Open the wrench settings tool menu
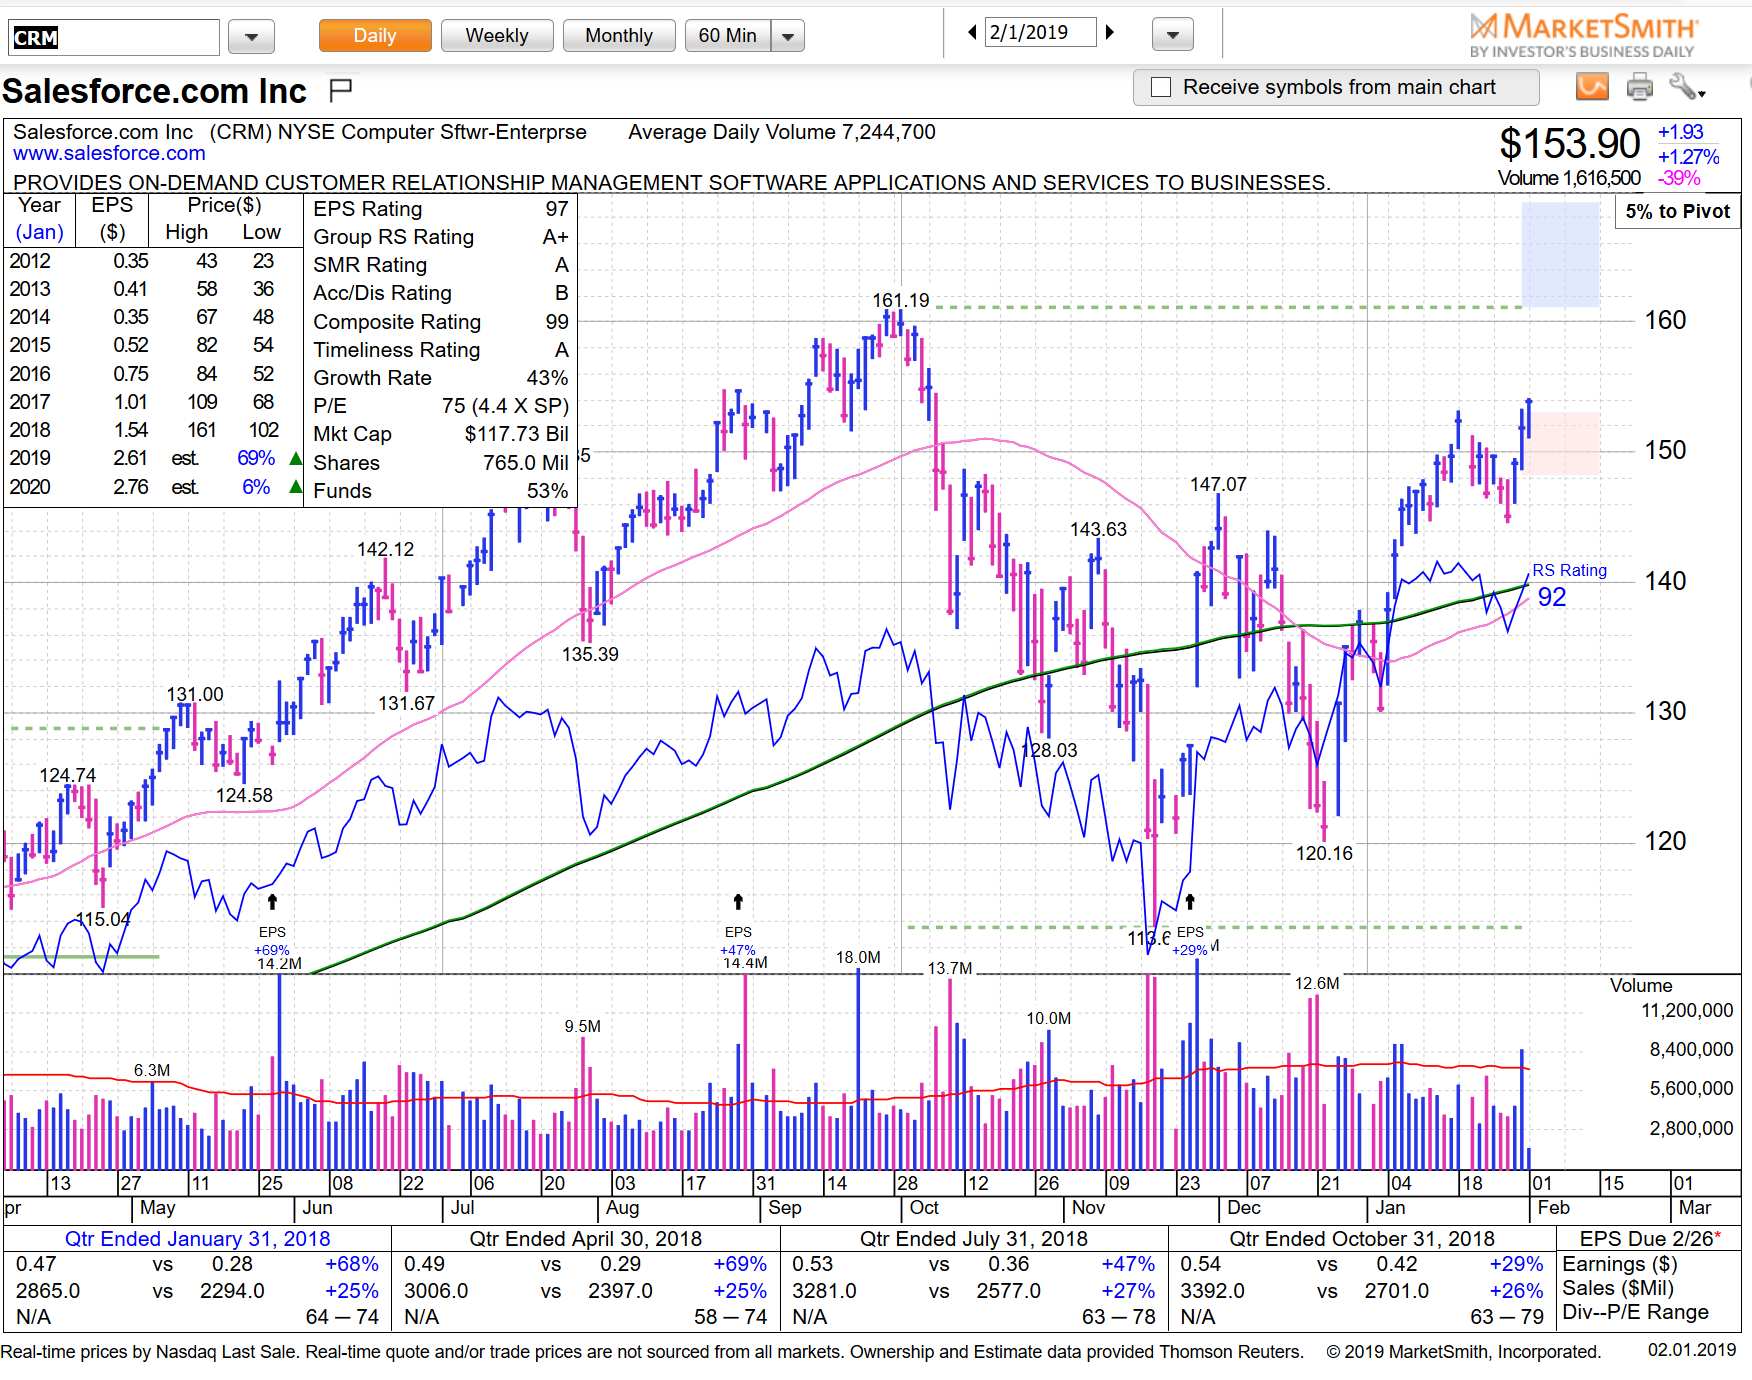 (x=1688, y=88)
